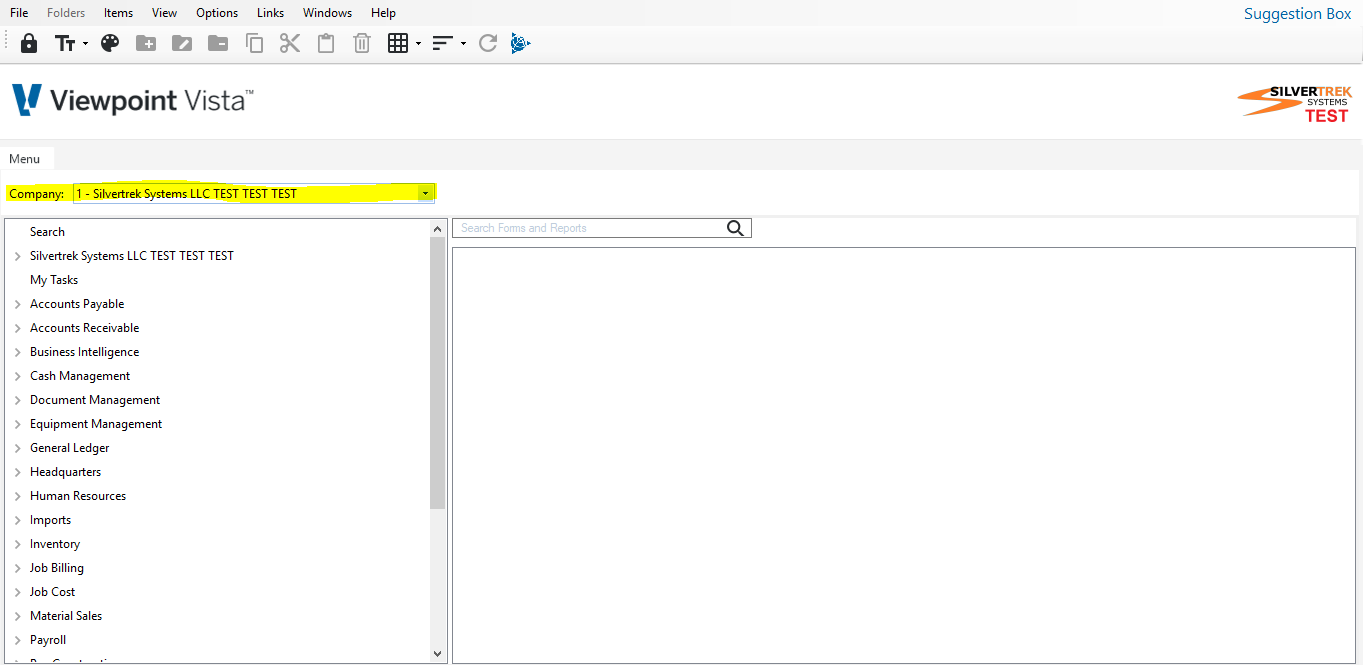The image size is (1363, 665).
Task: Expand the Payroll node
Action: pyautogui.click(x=18, y=640)
